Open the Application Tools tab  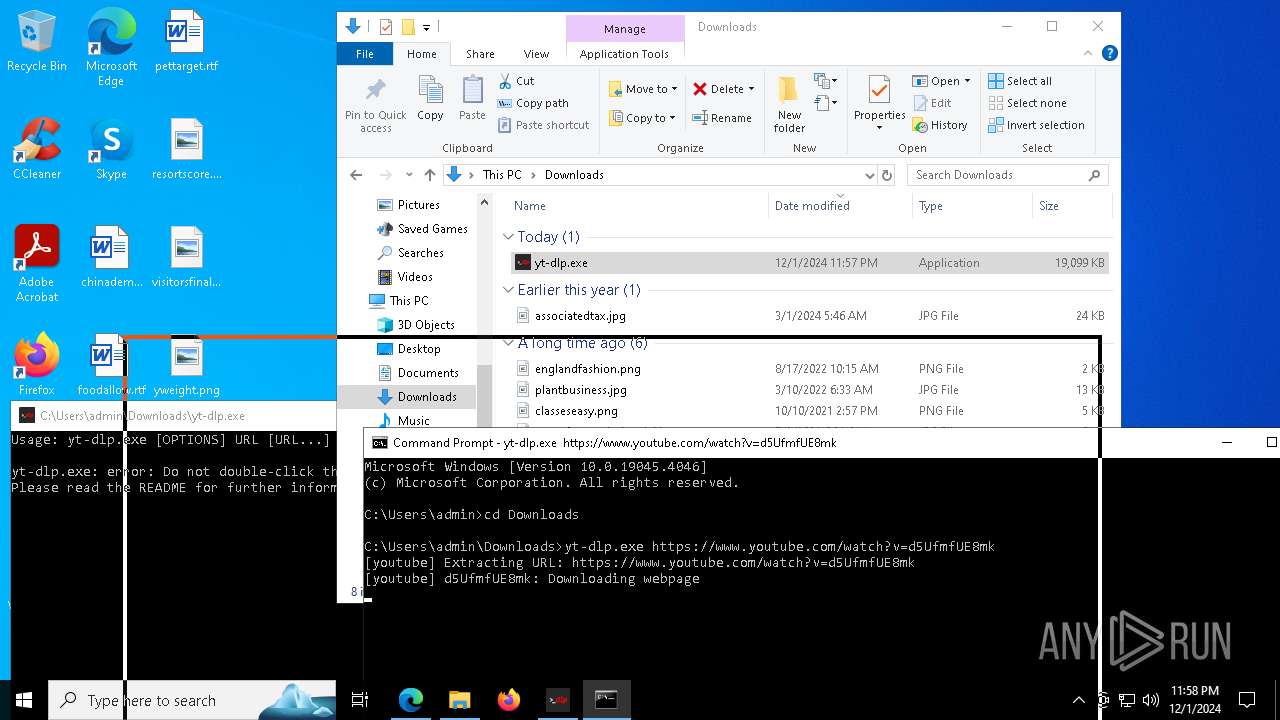[624, 54]
